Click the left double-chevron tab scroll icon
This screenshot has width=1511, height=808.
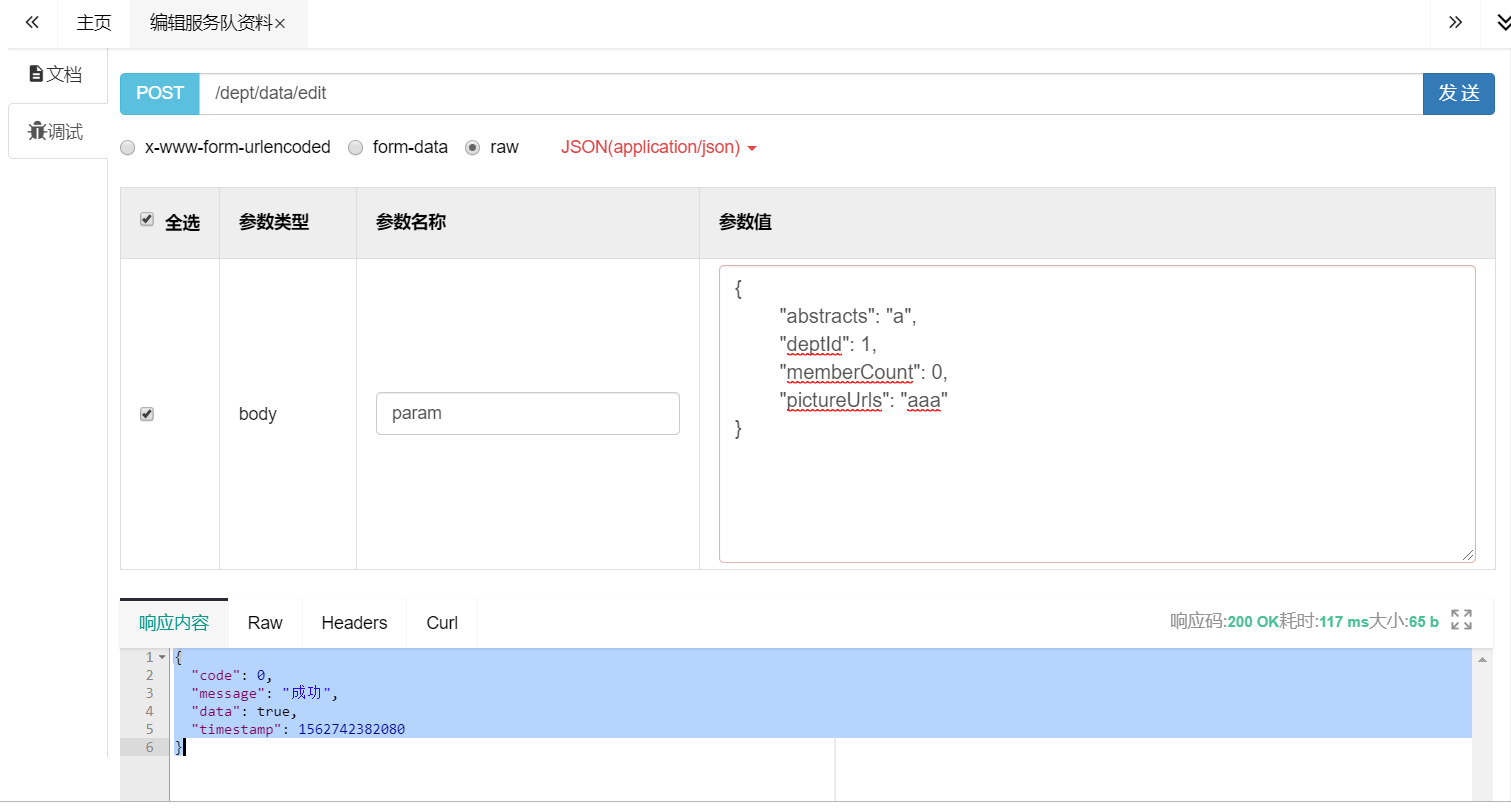point(31,22)
